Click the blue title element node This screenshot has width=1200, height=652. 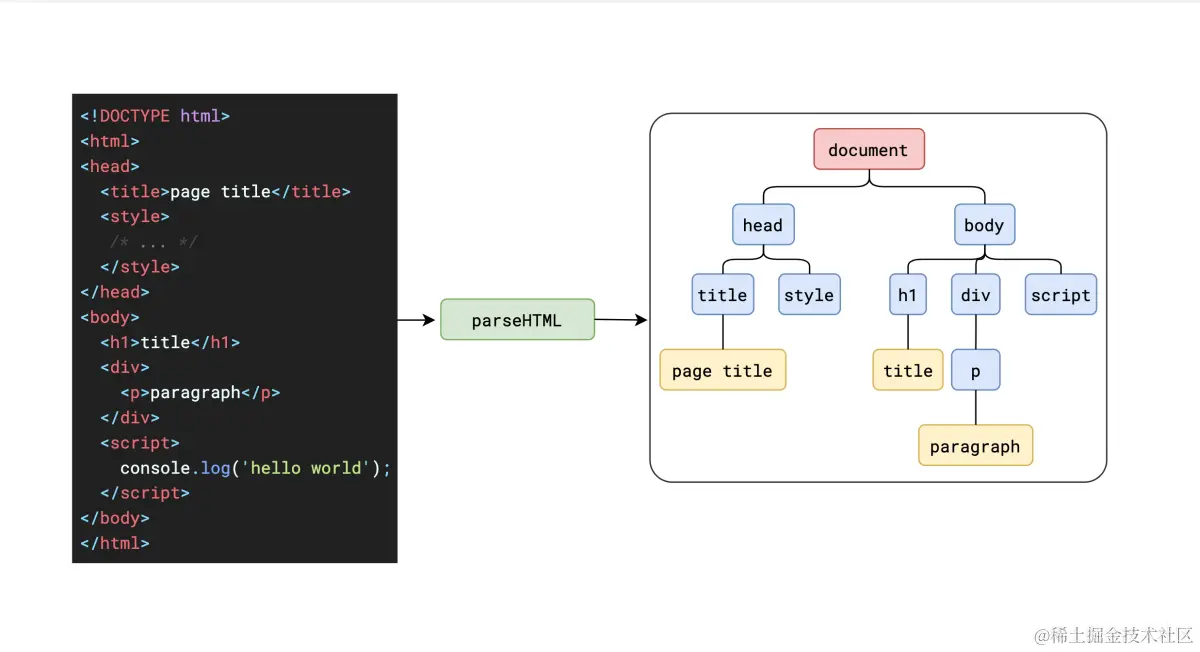tap(722, 295)
